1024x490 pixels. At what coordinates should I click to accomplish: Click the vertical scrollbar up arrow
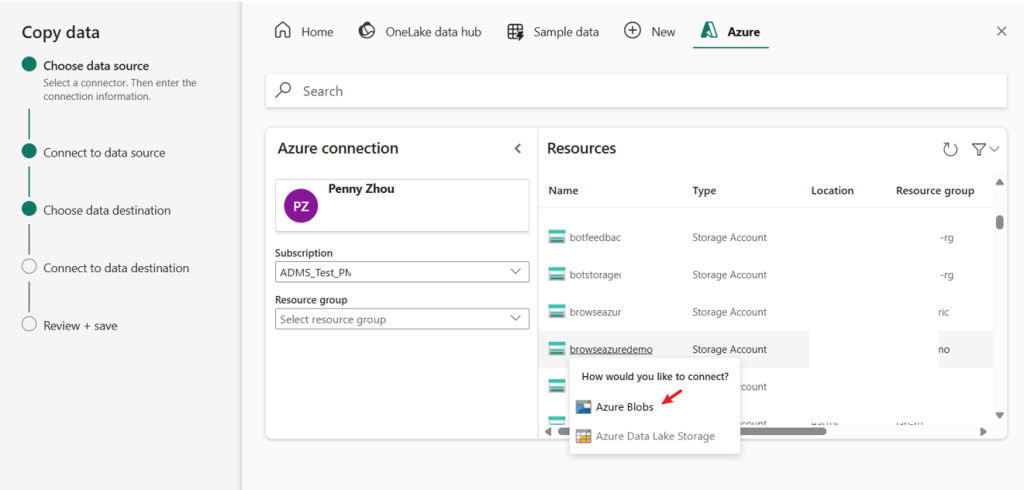coord(999,182)
